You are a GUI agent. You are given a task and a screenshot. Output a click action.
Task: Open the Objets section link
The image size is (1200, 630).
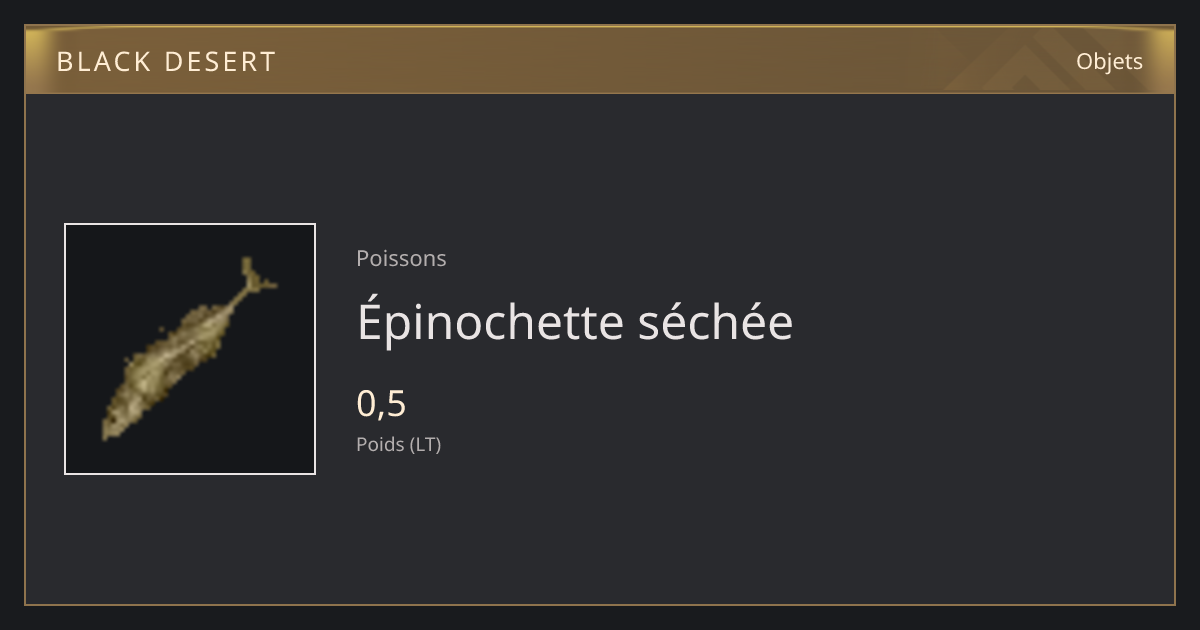(1109, 61)
